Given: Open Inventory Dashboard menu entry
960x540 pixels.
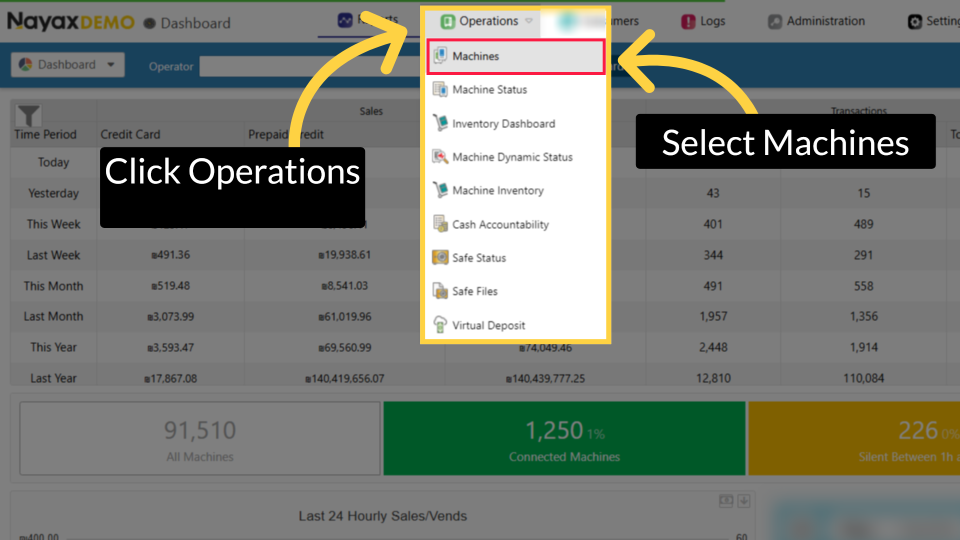Looking at the screenshot, I should (x=516, y=124).
